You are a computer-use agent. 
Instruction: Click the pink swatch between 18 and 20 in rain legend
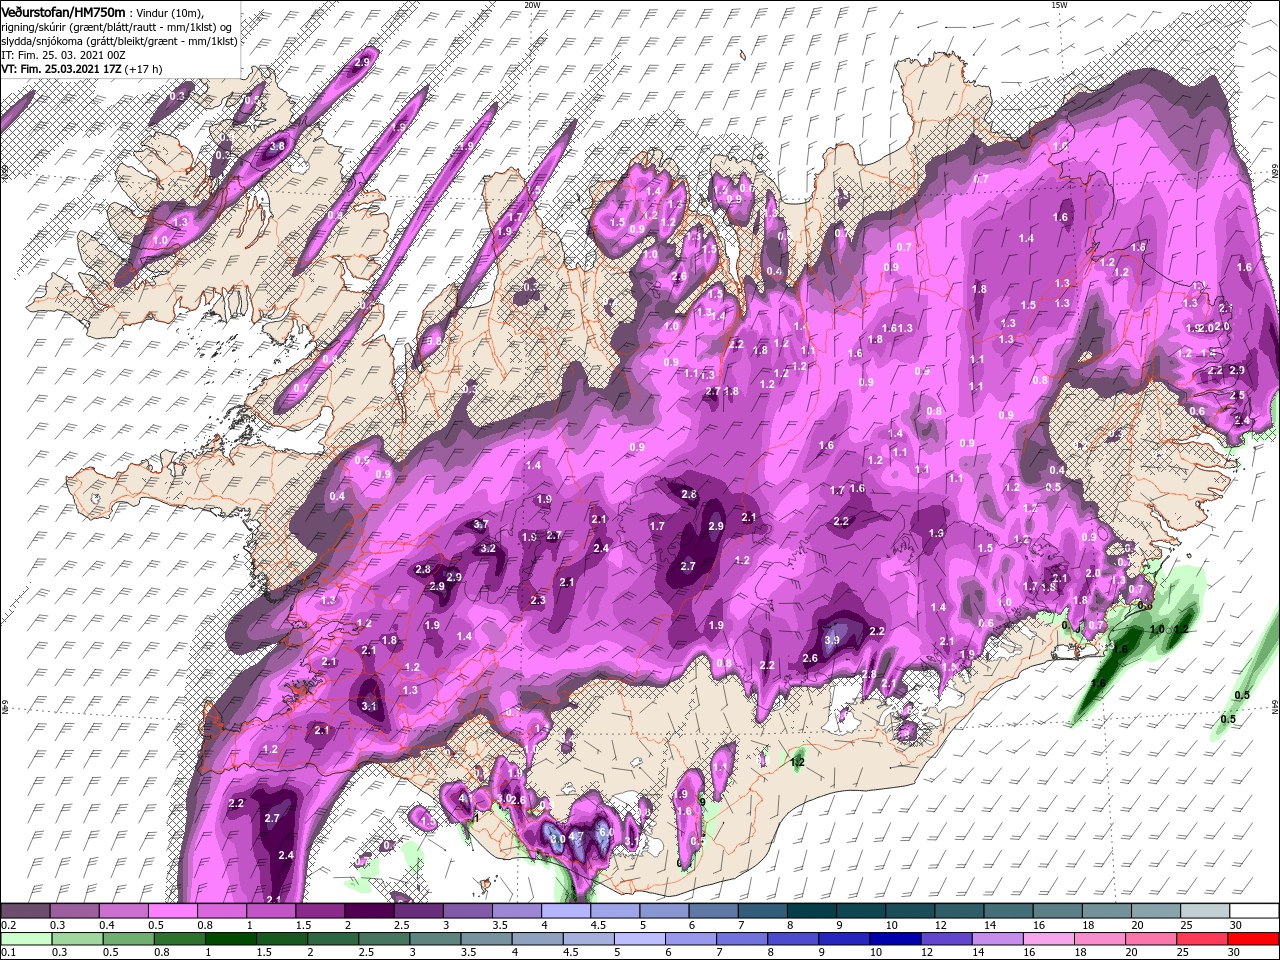[x=1100, y=938]
